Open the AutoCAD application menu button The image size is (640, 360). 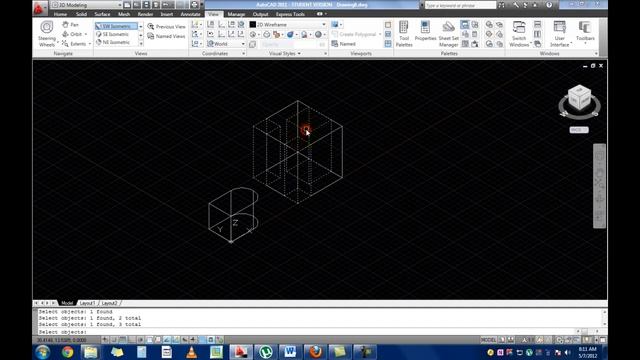pos(40,8)
